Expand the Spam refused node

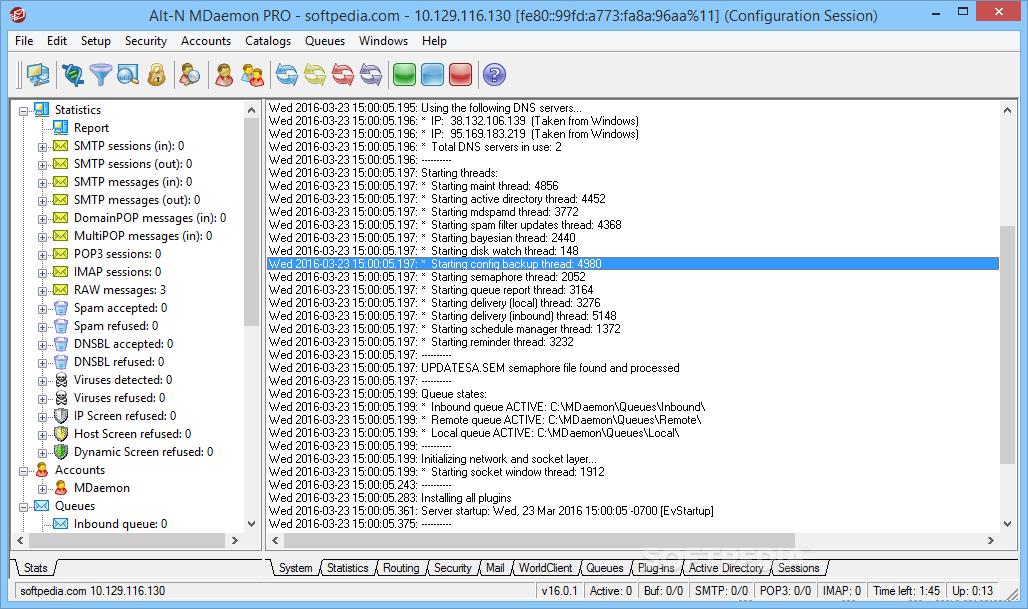[43, 327]
